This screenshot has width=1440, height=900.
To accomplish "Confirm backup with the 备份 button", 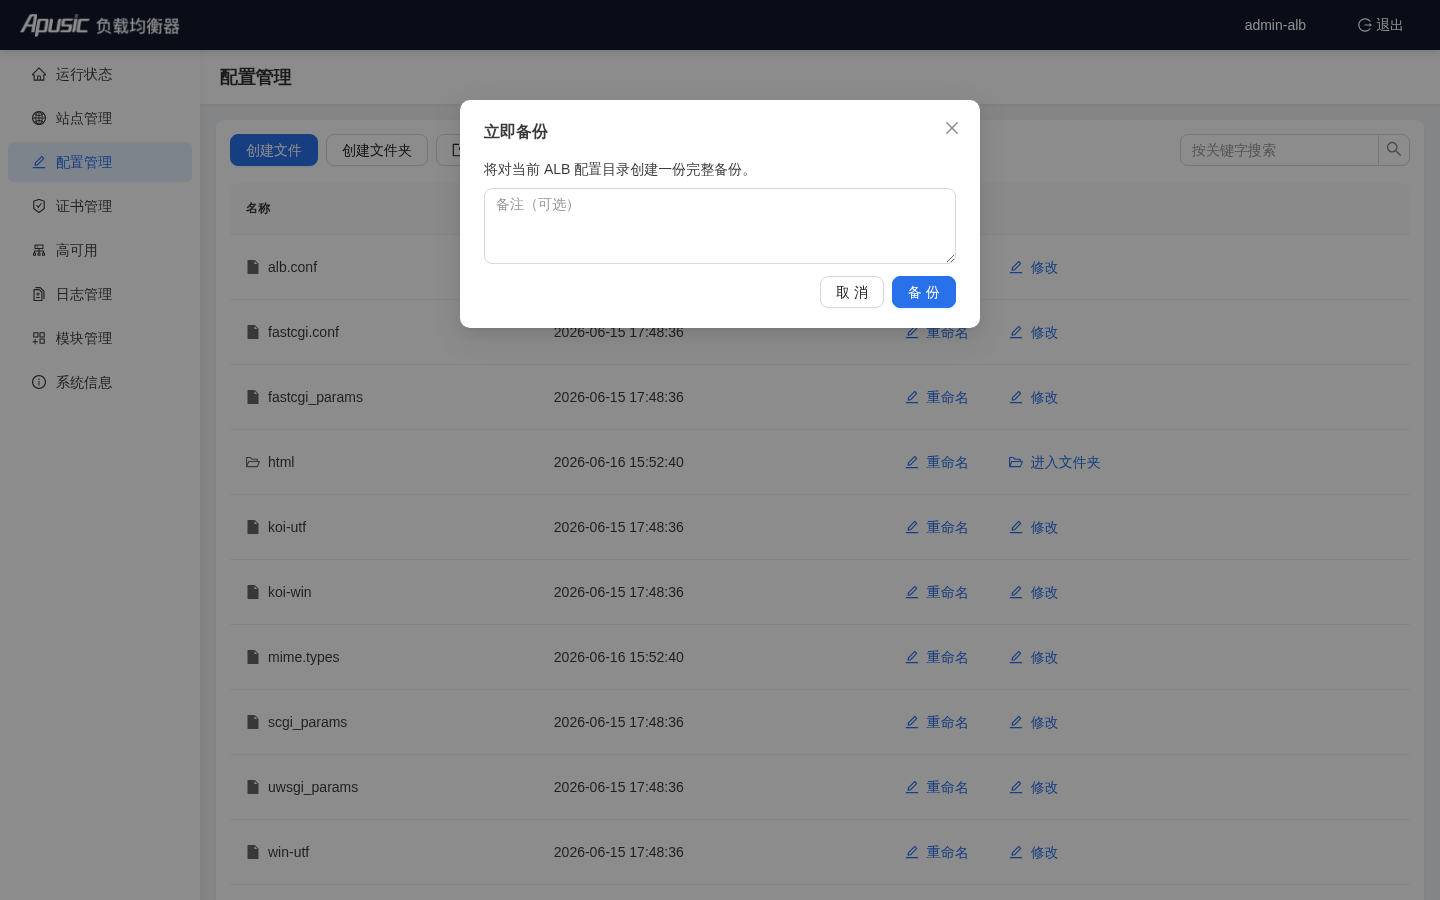I will coord(924,292).
